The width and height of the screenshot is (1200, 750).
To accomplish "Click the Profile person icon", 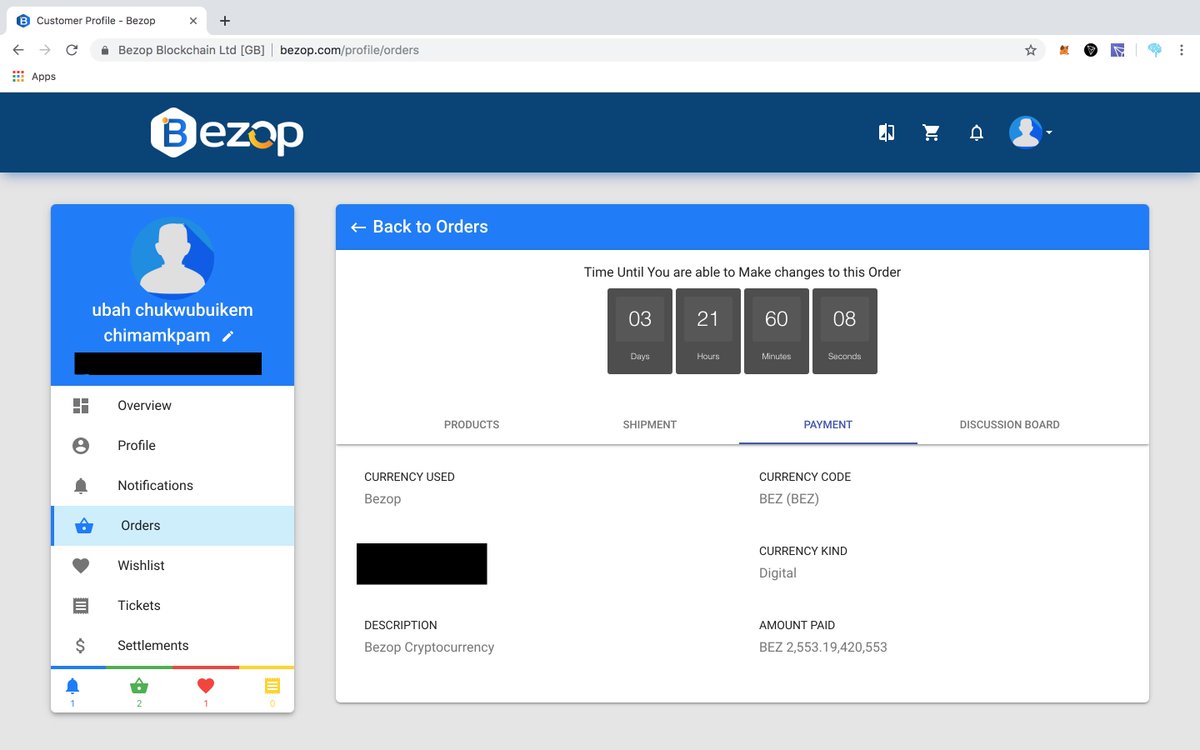I will (x=82, y=445).
